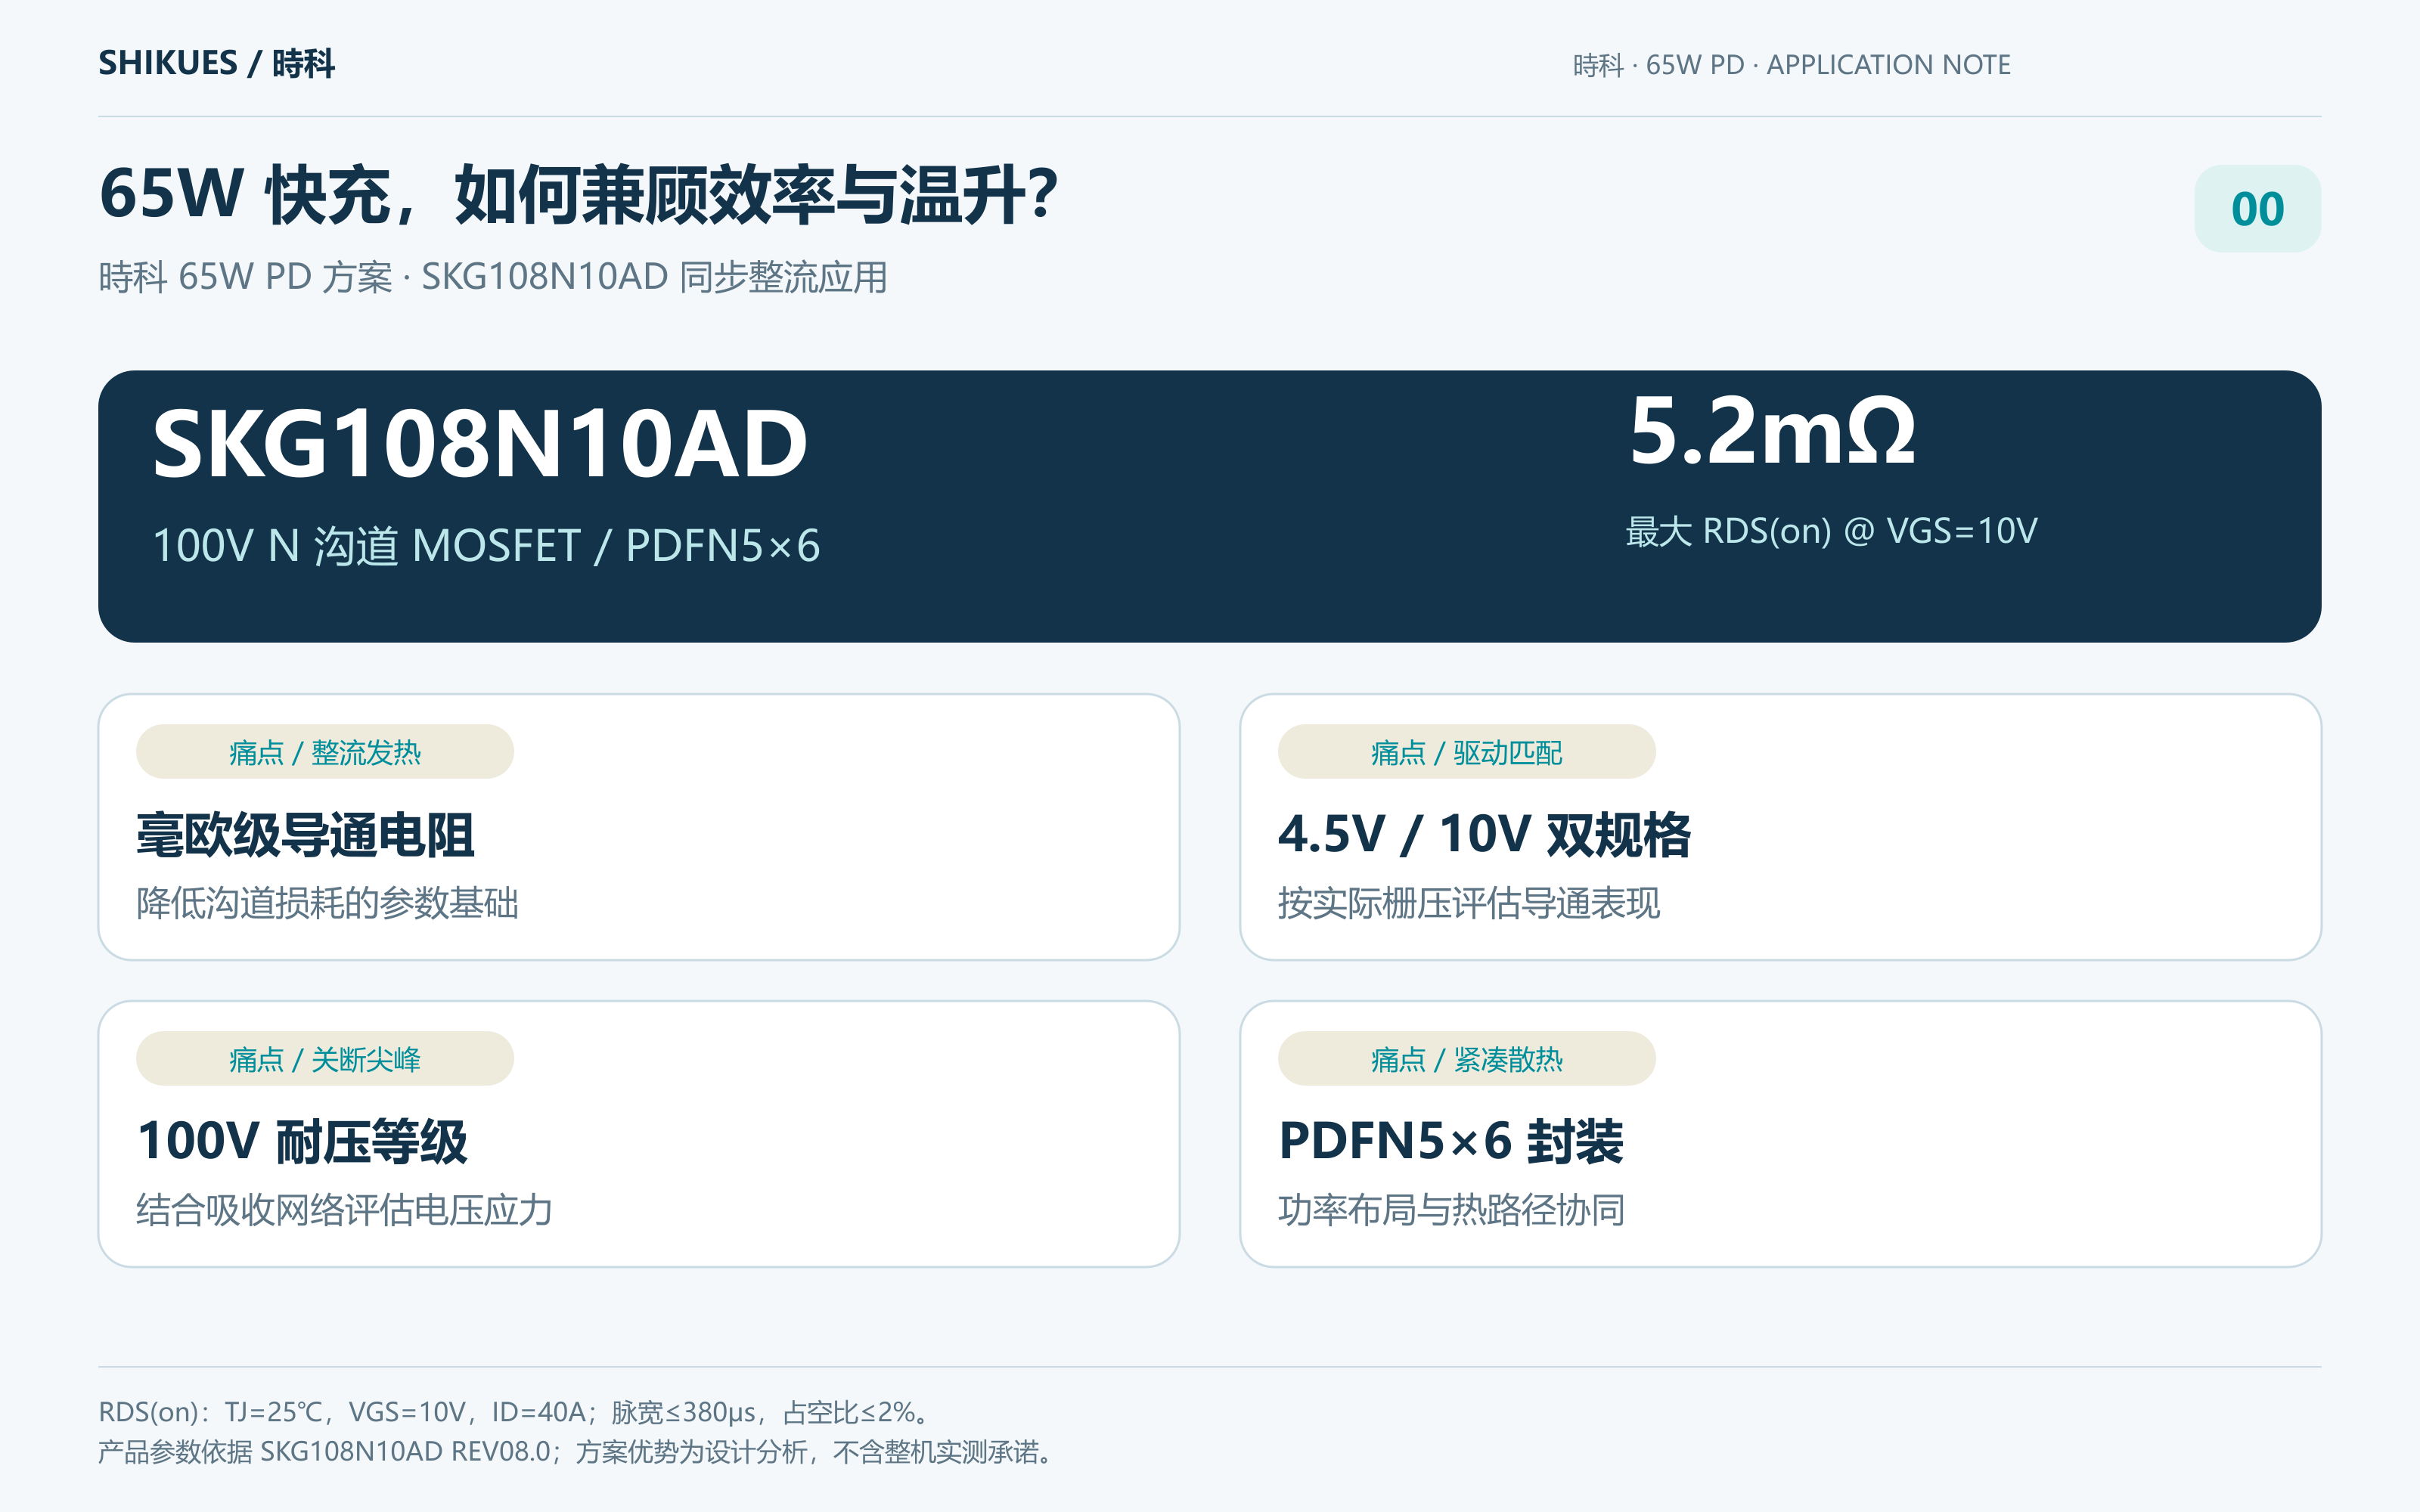This screenshot has width=2420, height=1512.
Task: Click the 功率布局与热路径协同 description
Action: pyautogui.click(x=1451, y=1210)
